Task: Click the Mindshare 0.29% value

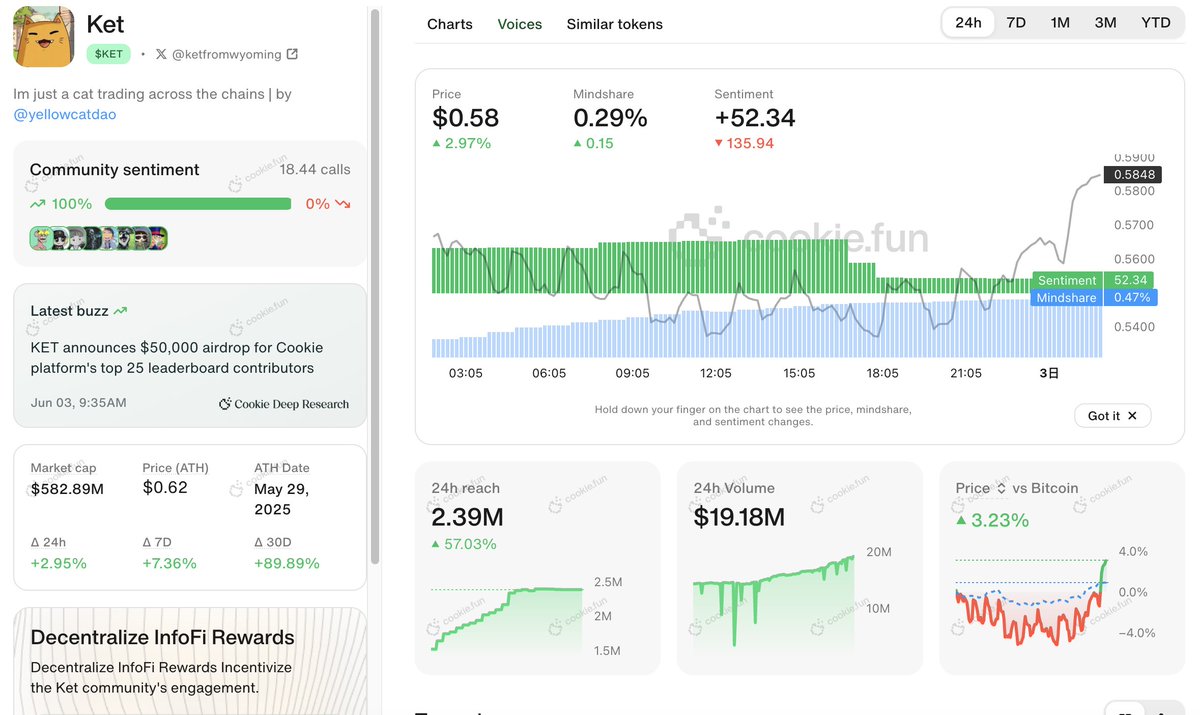Action: (610, 118)
